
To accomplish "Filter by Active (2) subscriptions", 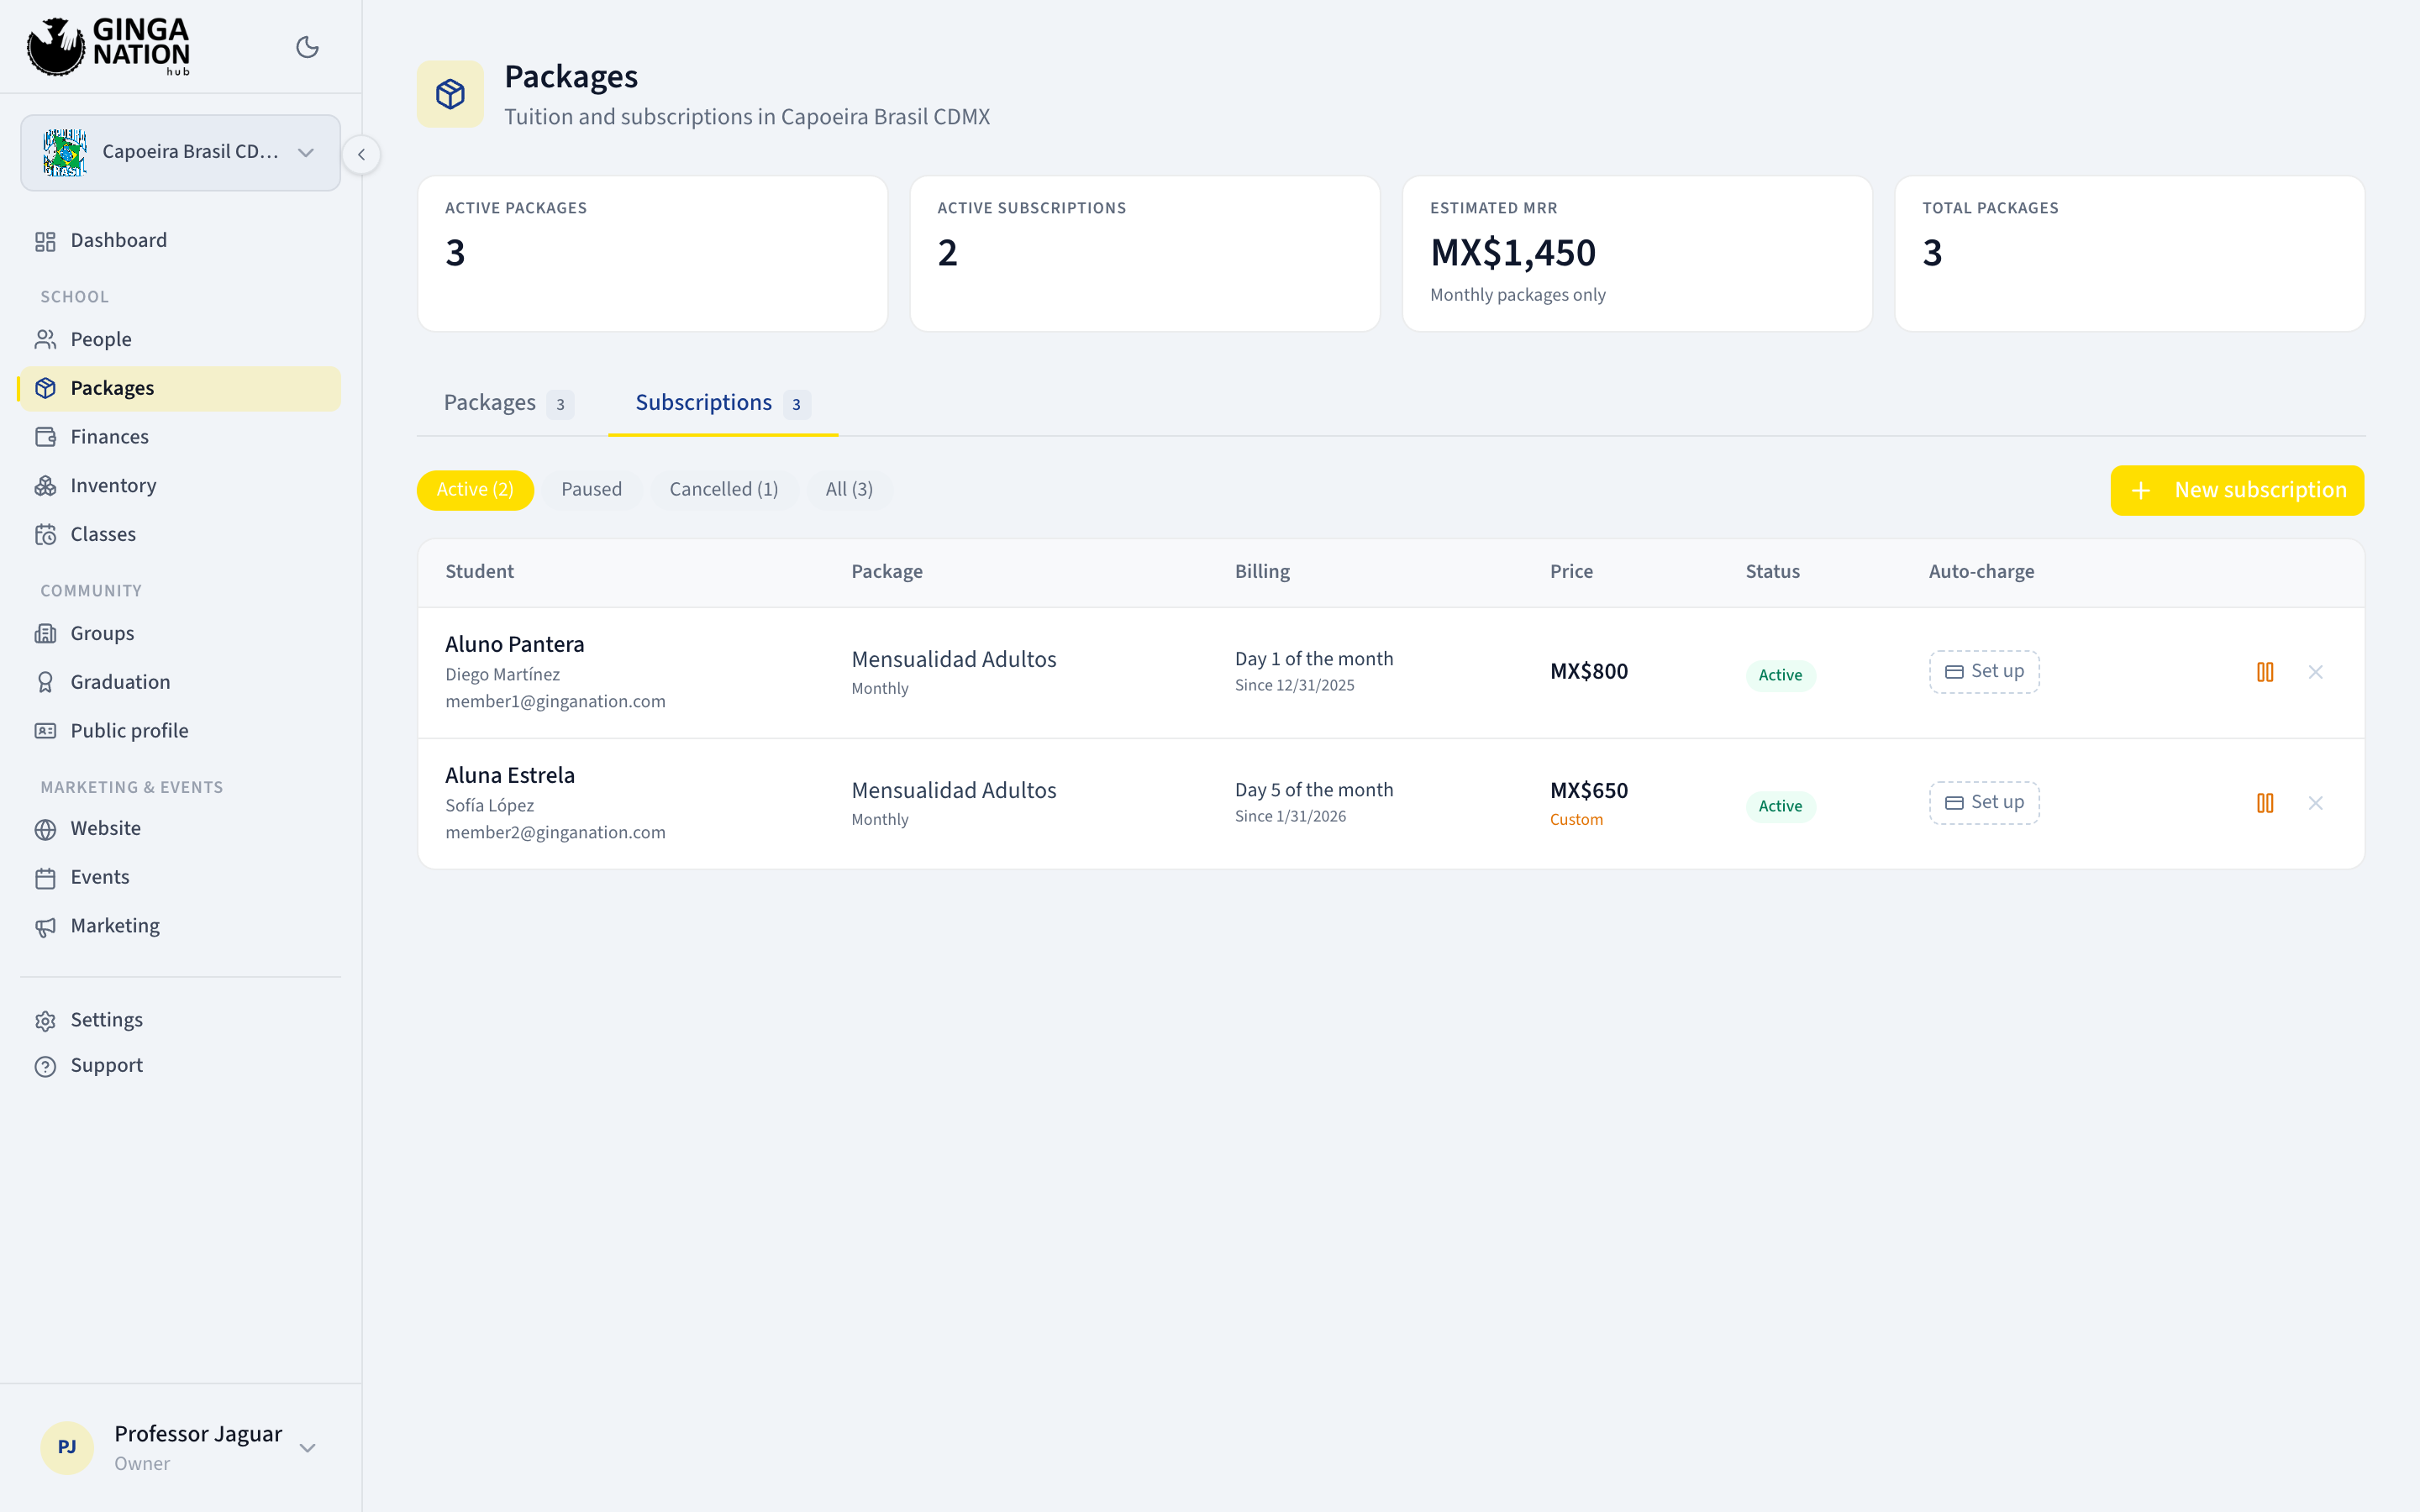I will click(x=475, y=490).
